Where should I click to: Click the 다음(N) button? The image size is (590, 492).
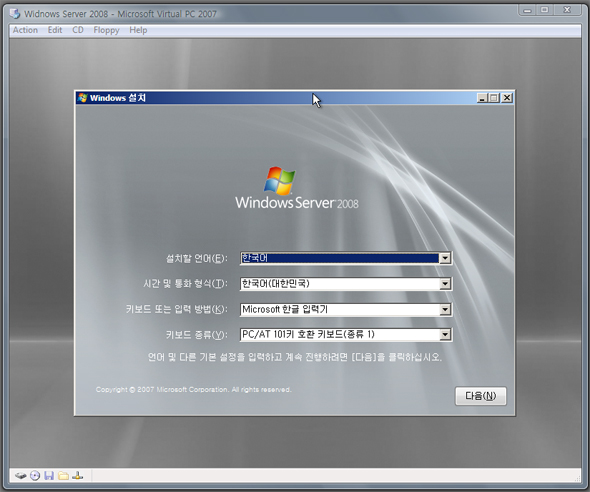click(481, 396)
